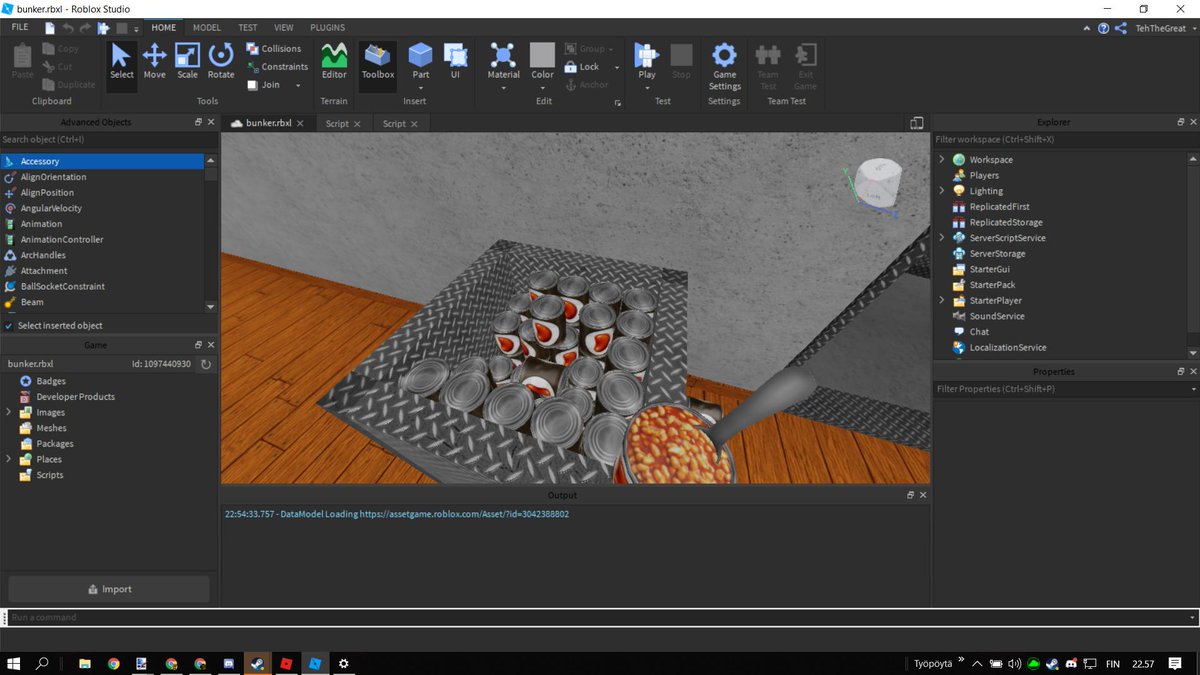Select Developer Products in Game panel
Viewport: 1200px width, 675px height.
pyautogui.click(x=75, y=396)
